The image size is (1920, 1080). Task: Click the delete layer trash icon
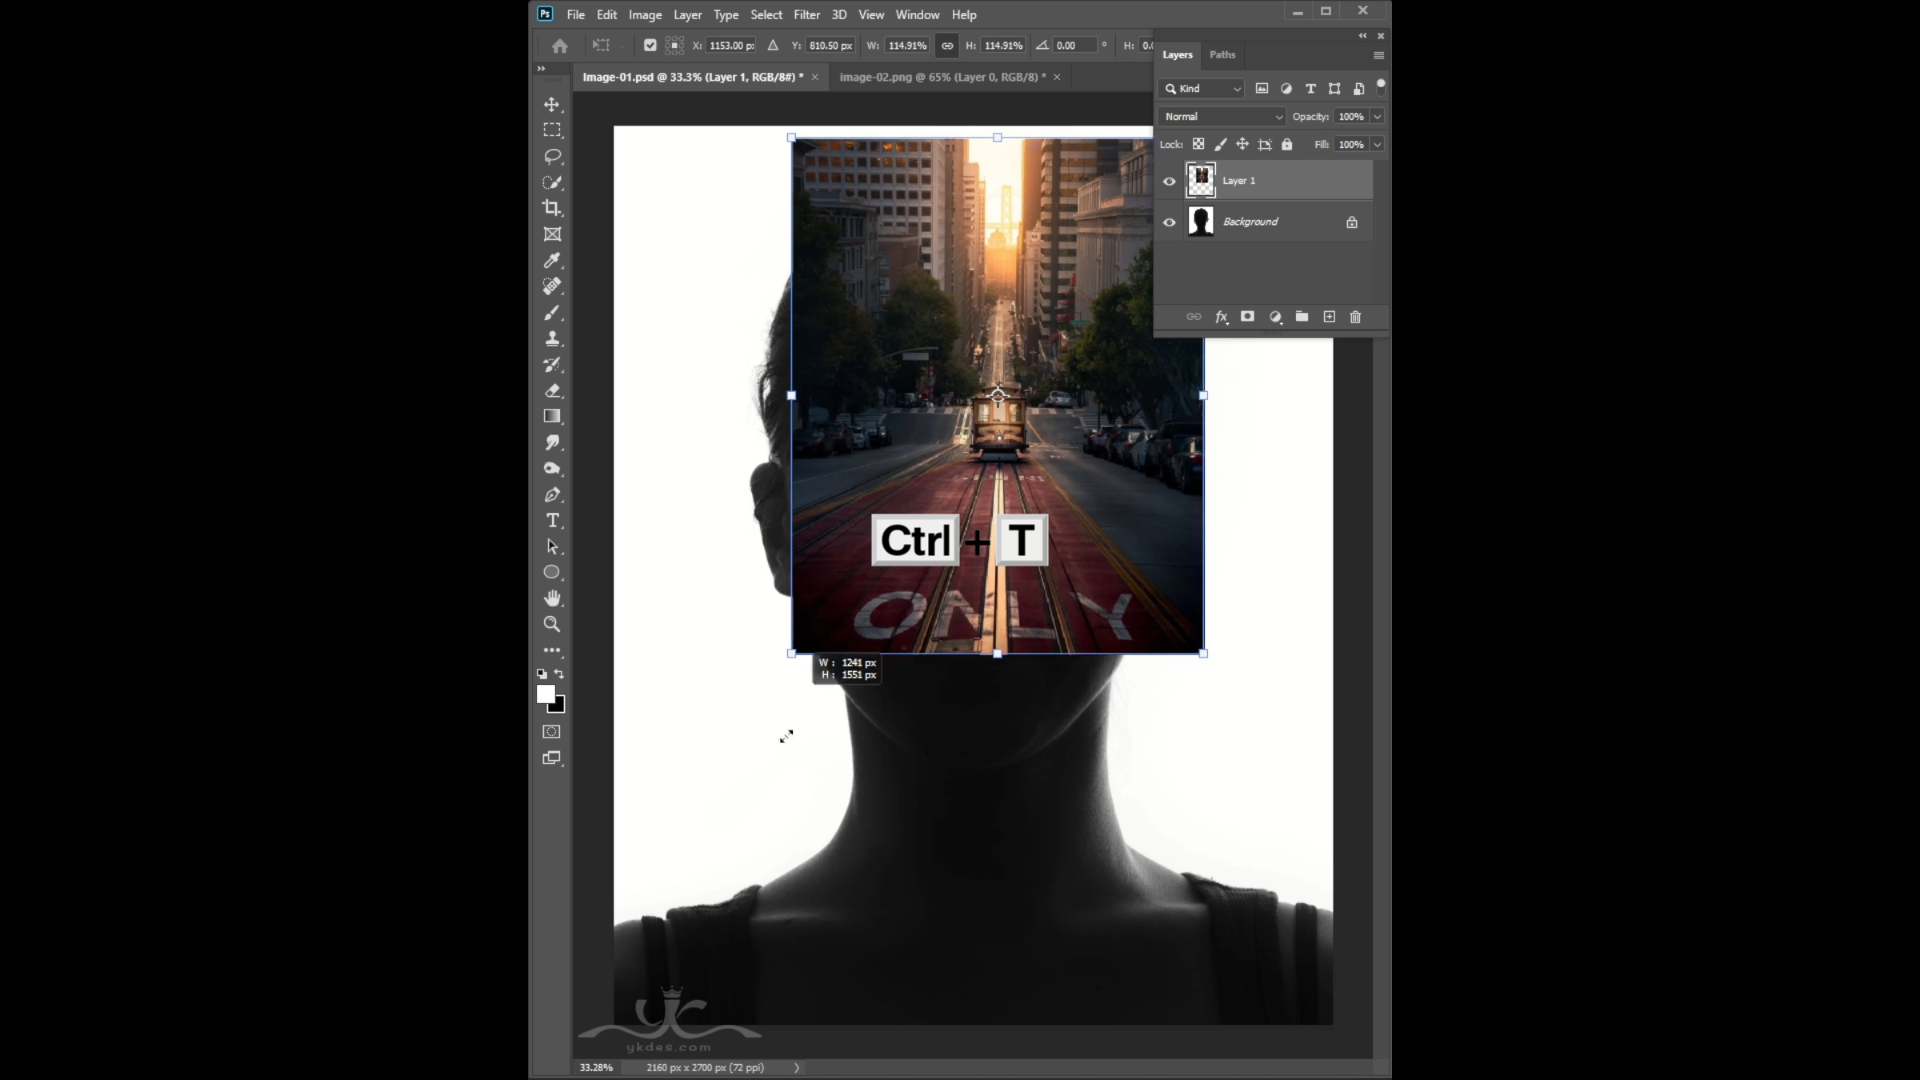click(1356, 317)
